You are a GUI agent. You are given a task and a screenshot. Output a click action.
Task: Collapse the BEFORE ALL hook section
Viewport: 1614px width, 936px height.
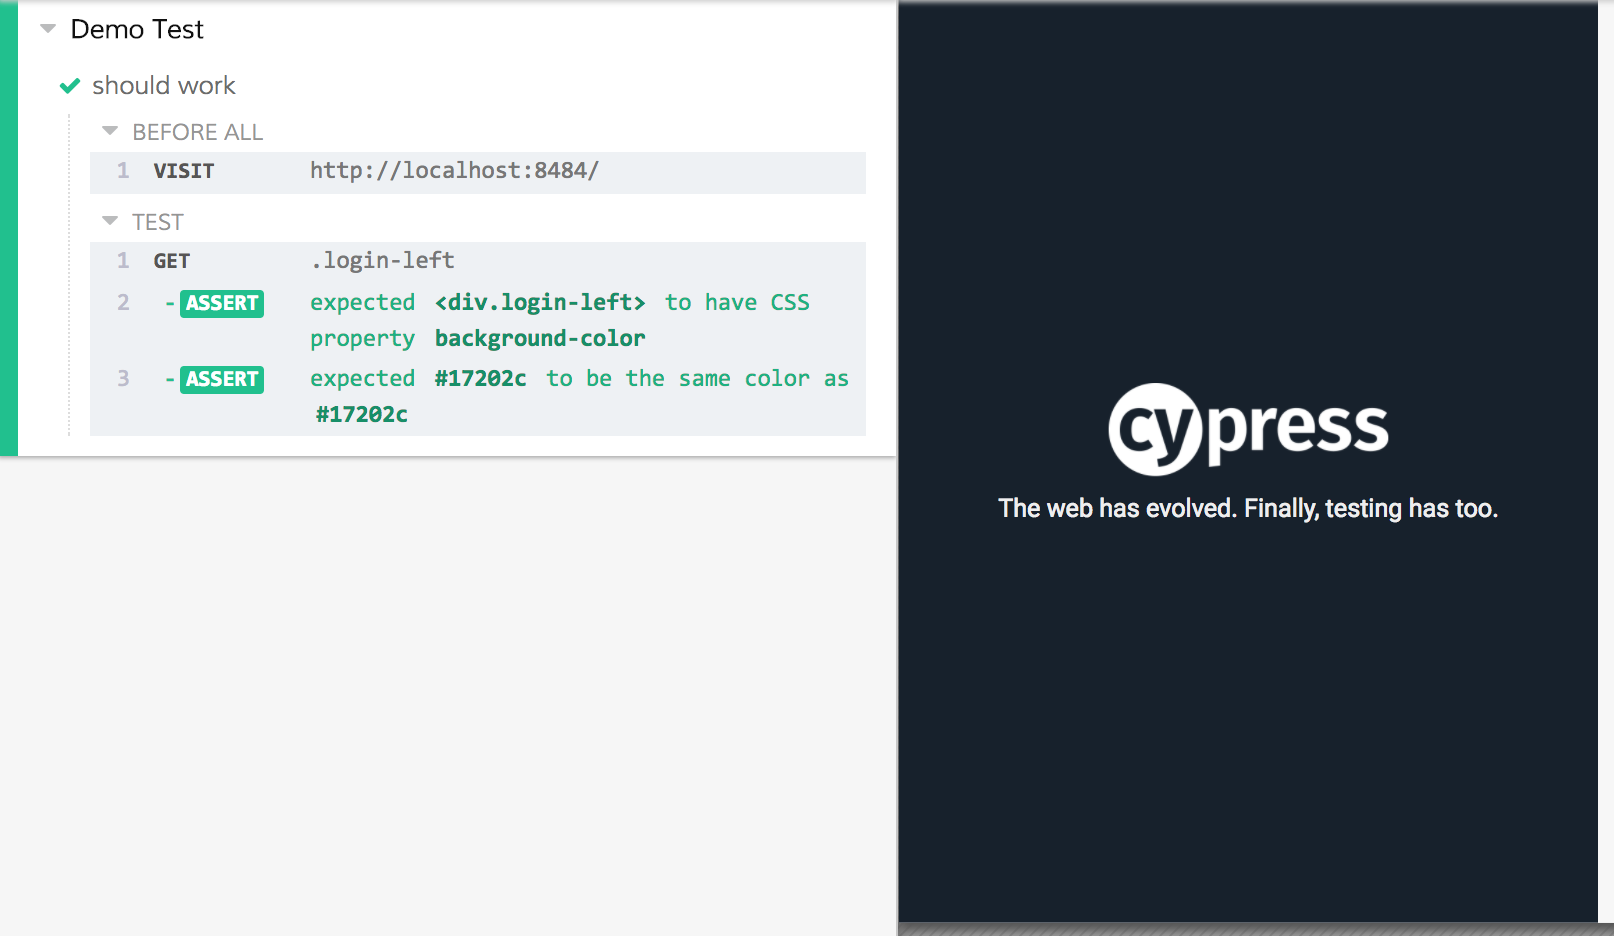click(x=109, y=131)
